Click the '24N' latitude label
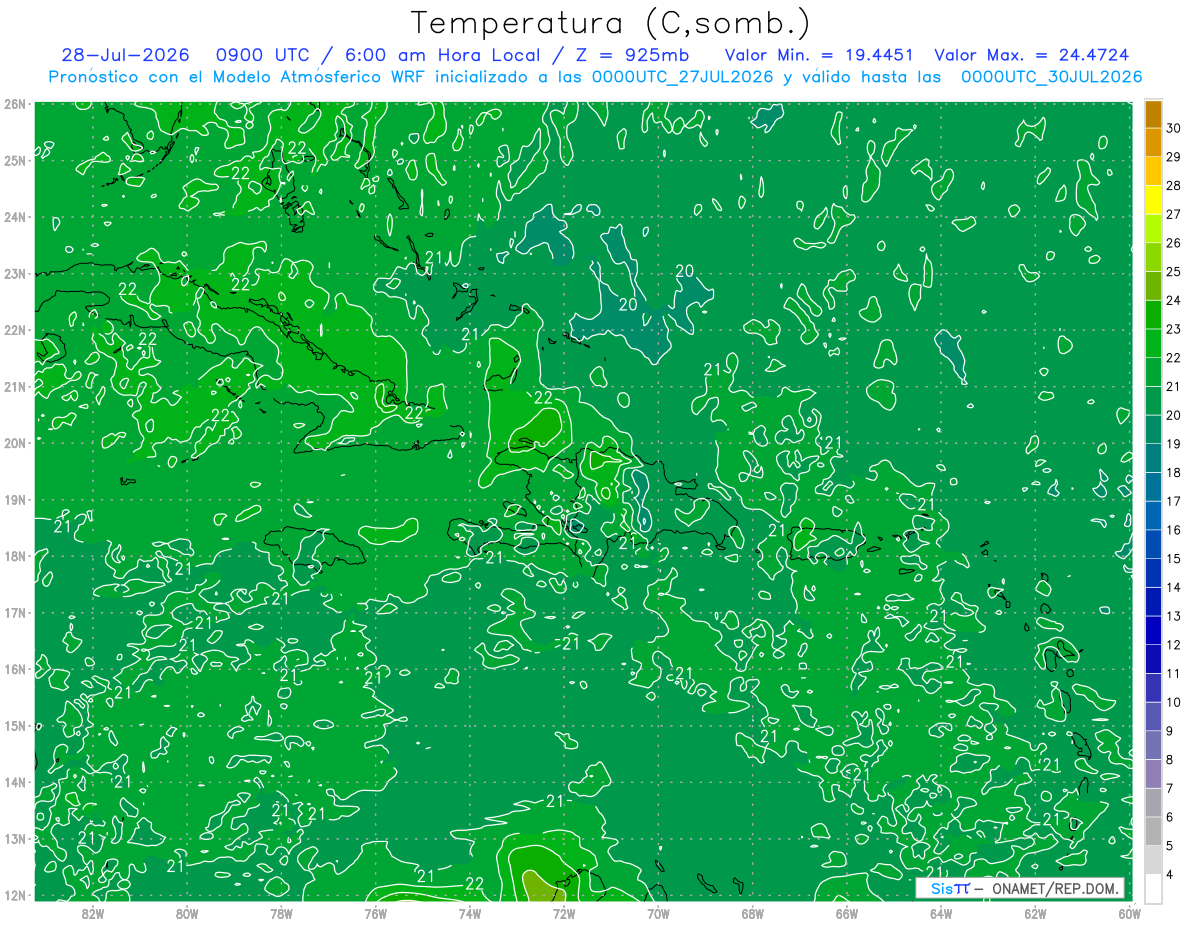This screenshot has height=927, width=1200. [x=15, y=217]
